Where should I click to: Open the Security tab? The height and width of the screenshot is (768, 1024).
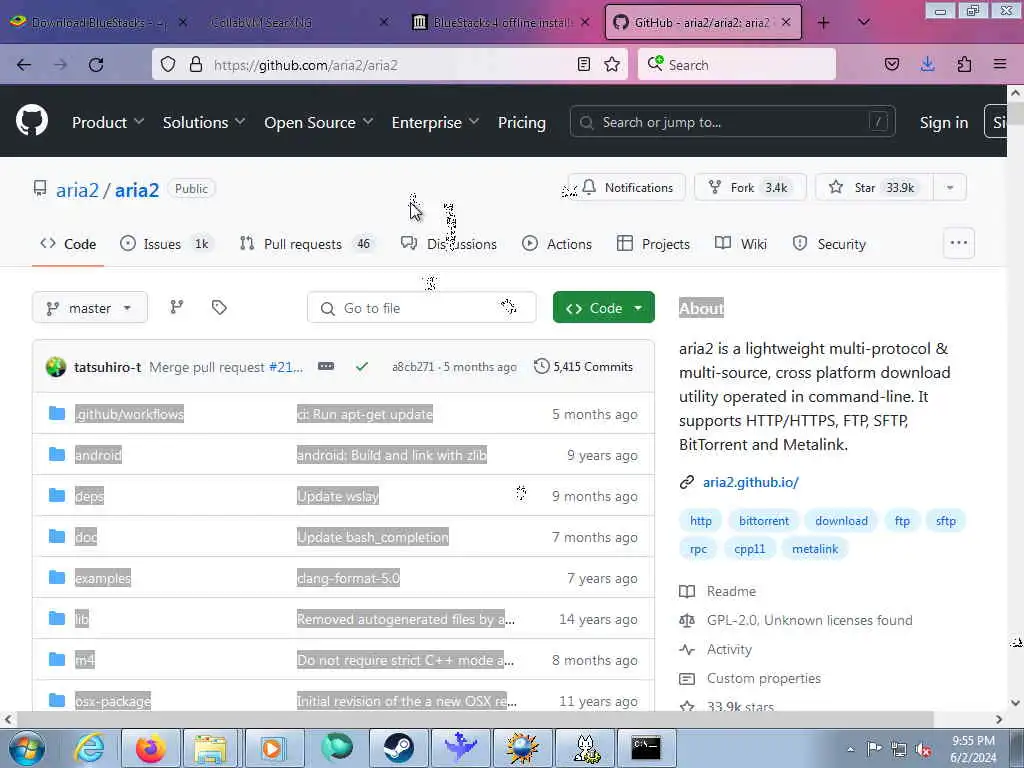pos(829,244)
